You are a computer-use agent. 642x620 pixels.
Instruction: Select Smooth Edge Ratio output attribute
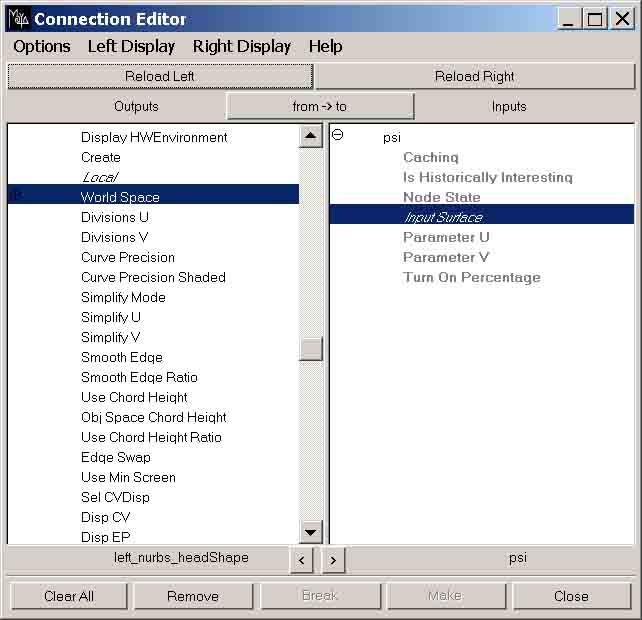(x=139, y=377)
